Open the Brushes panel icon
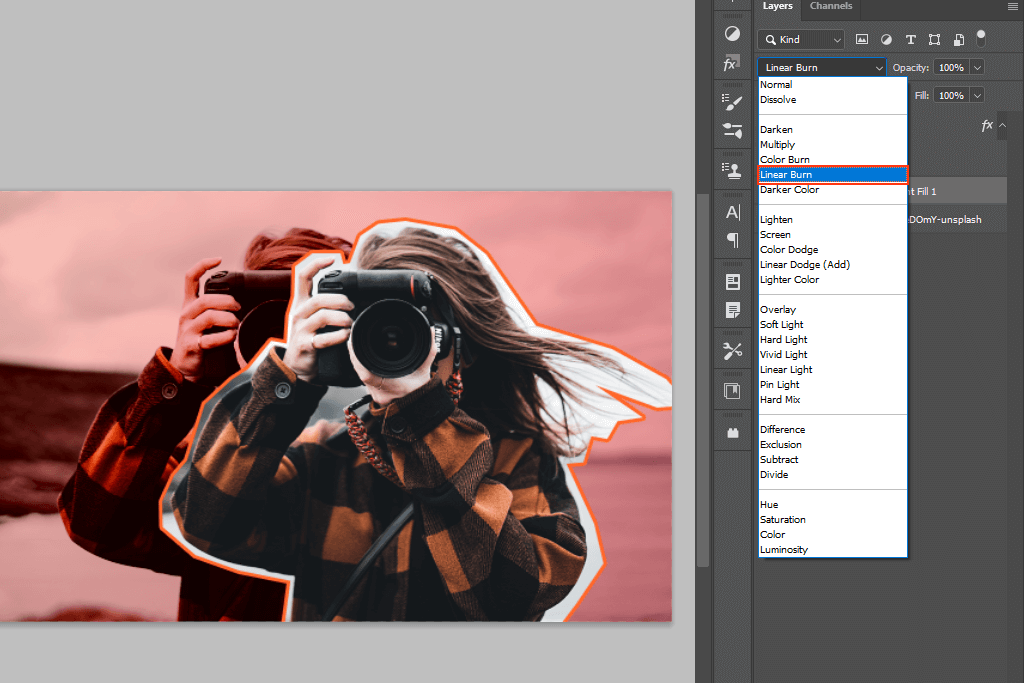The image size is (1024, 683). point(732,102)
